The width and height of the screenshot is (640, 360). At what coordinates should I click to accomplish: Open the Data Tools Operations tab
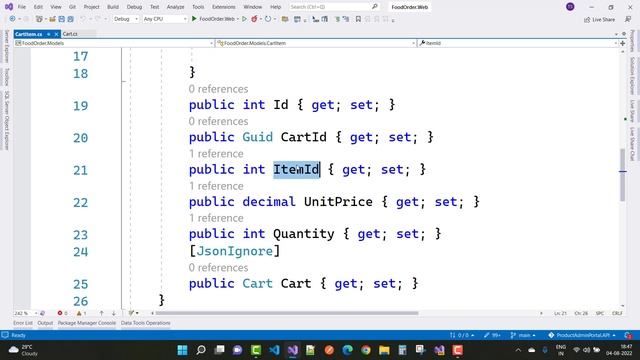pos(146,323)
